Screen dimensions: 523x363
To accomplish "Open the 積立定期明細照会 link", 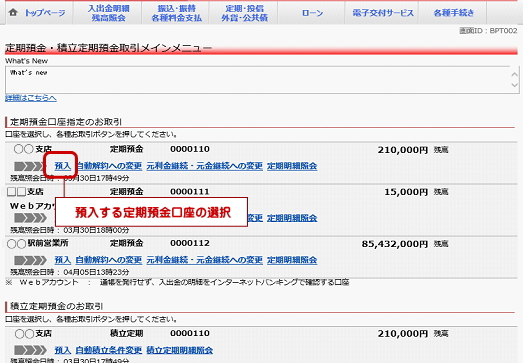I will tap(179, 350).
